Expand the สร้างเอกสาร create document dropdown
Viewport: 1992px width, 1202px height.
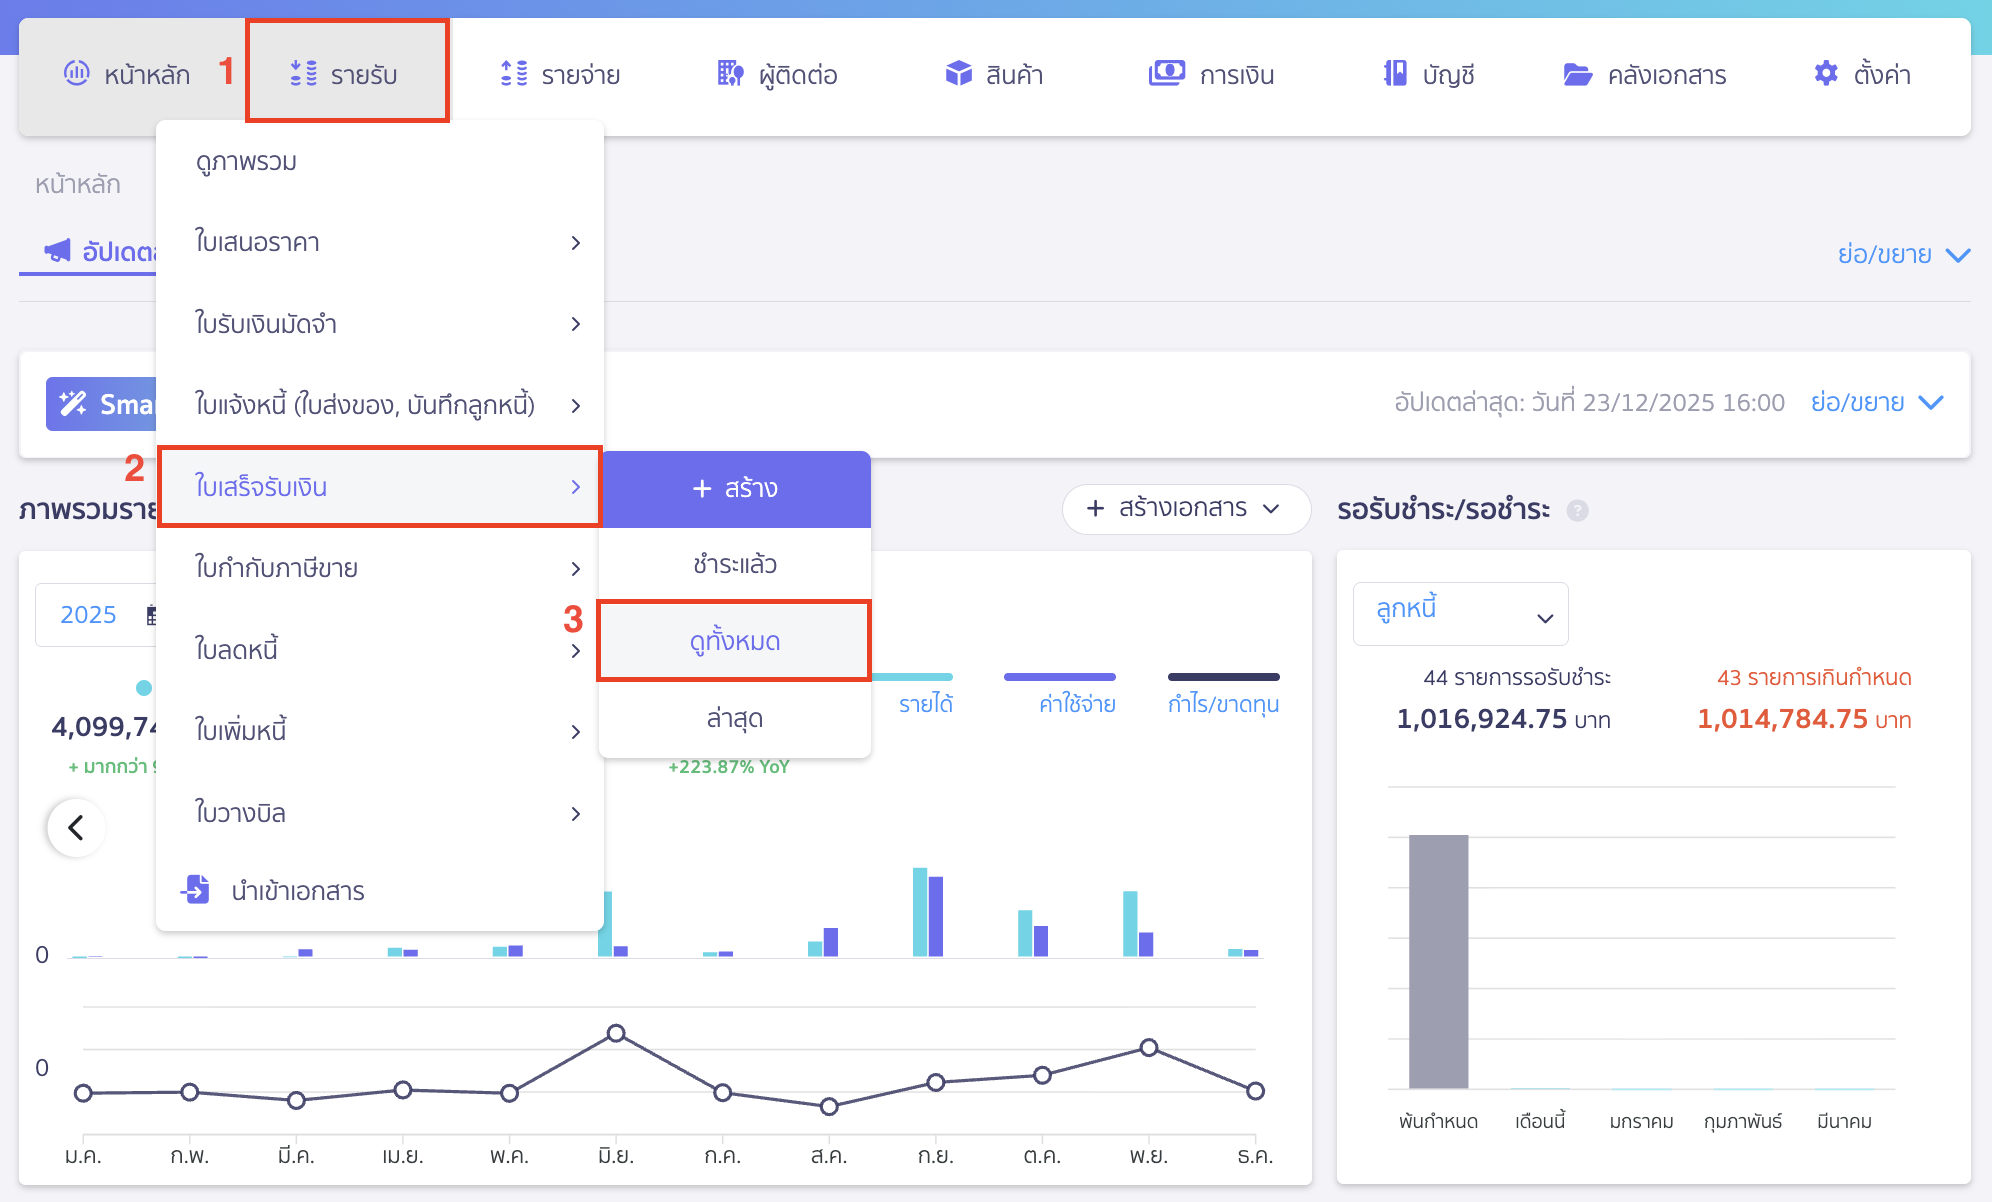(1186, 509)
